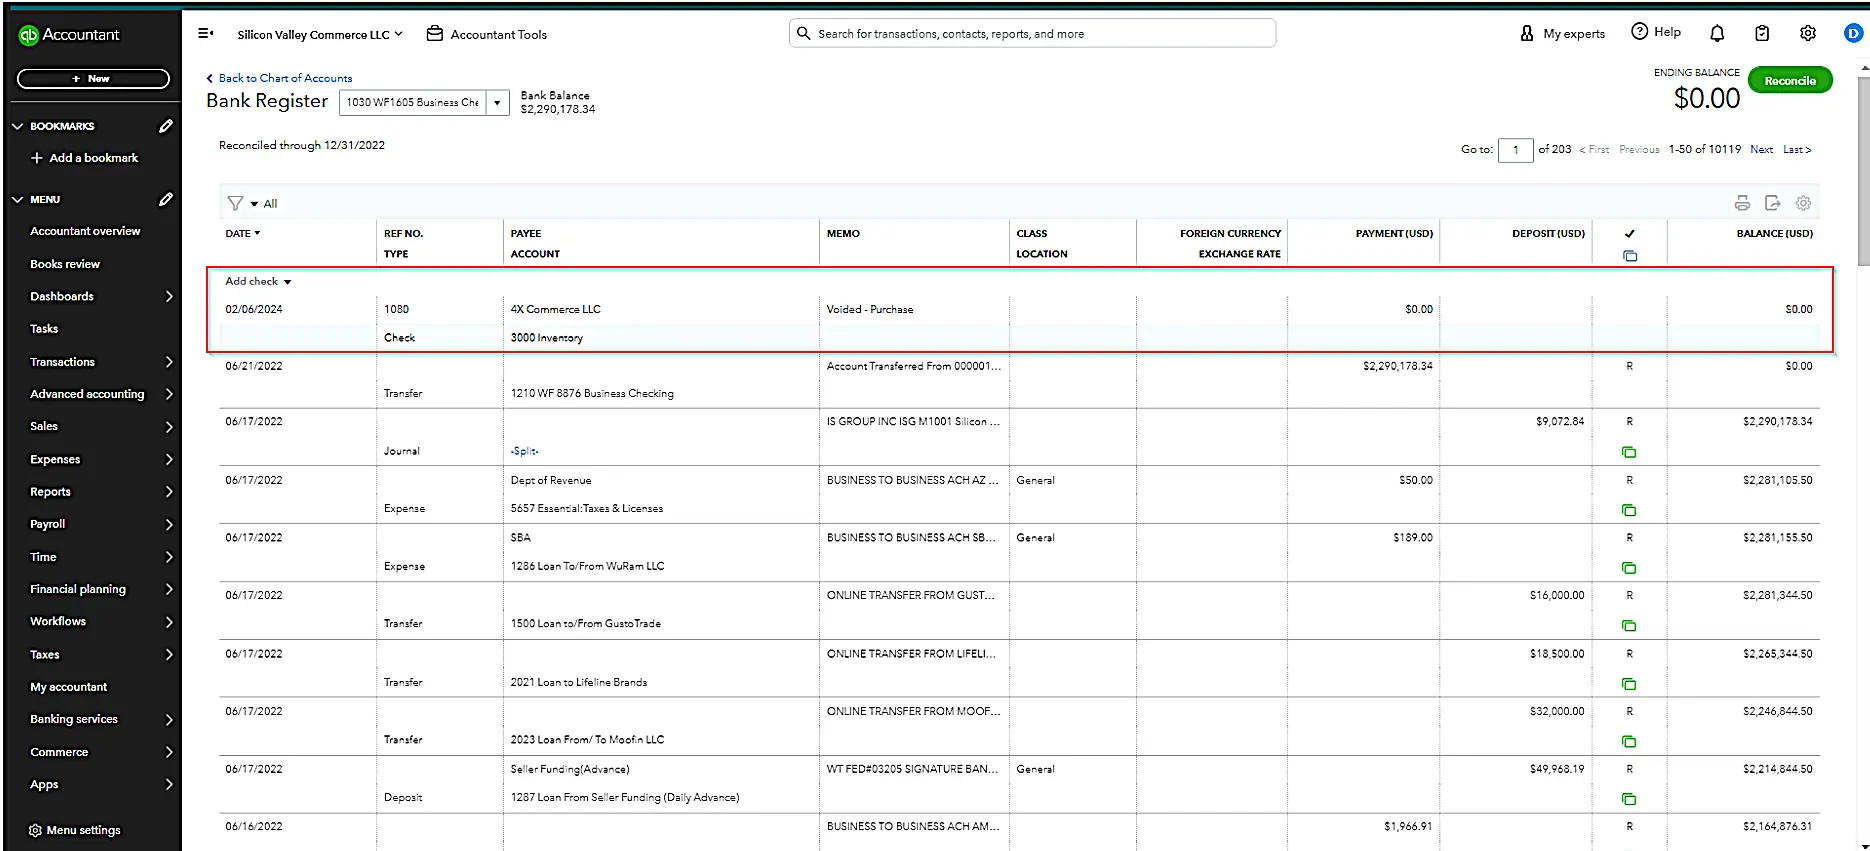This screenshot has height=851, width=1870.
Task: Focus the search transactions field
Action: (x=1032, y=33)
